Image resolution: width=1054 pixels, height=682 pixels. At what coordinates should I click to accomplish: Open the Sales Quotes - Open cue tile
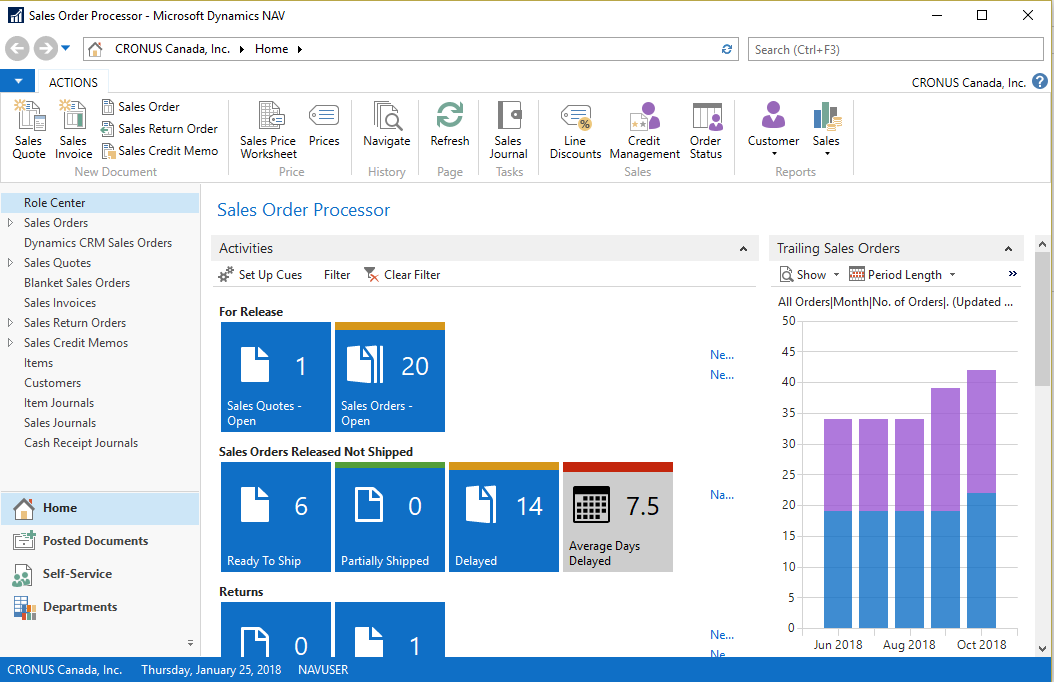[x=276, y=377]
